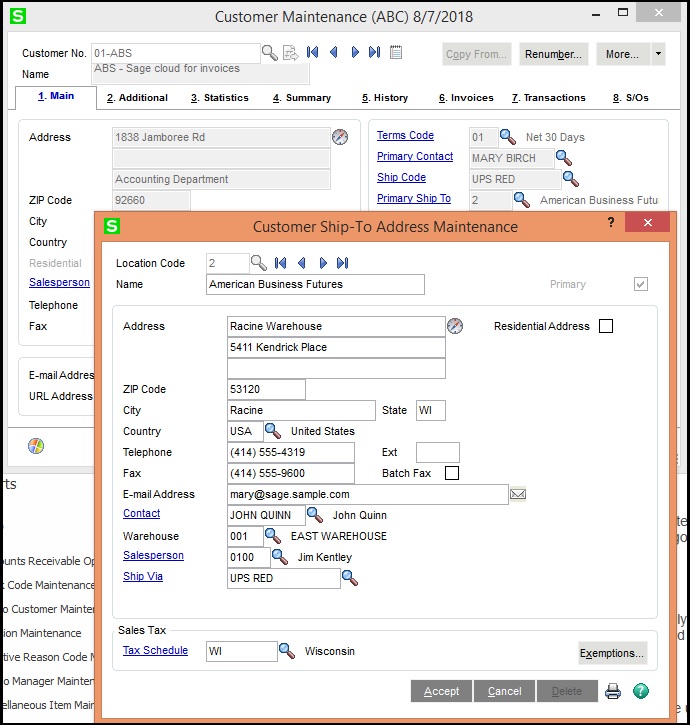The image size is (690, 725).
Task: Toggle the Primary checkbox
Action: (641, 284)
